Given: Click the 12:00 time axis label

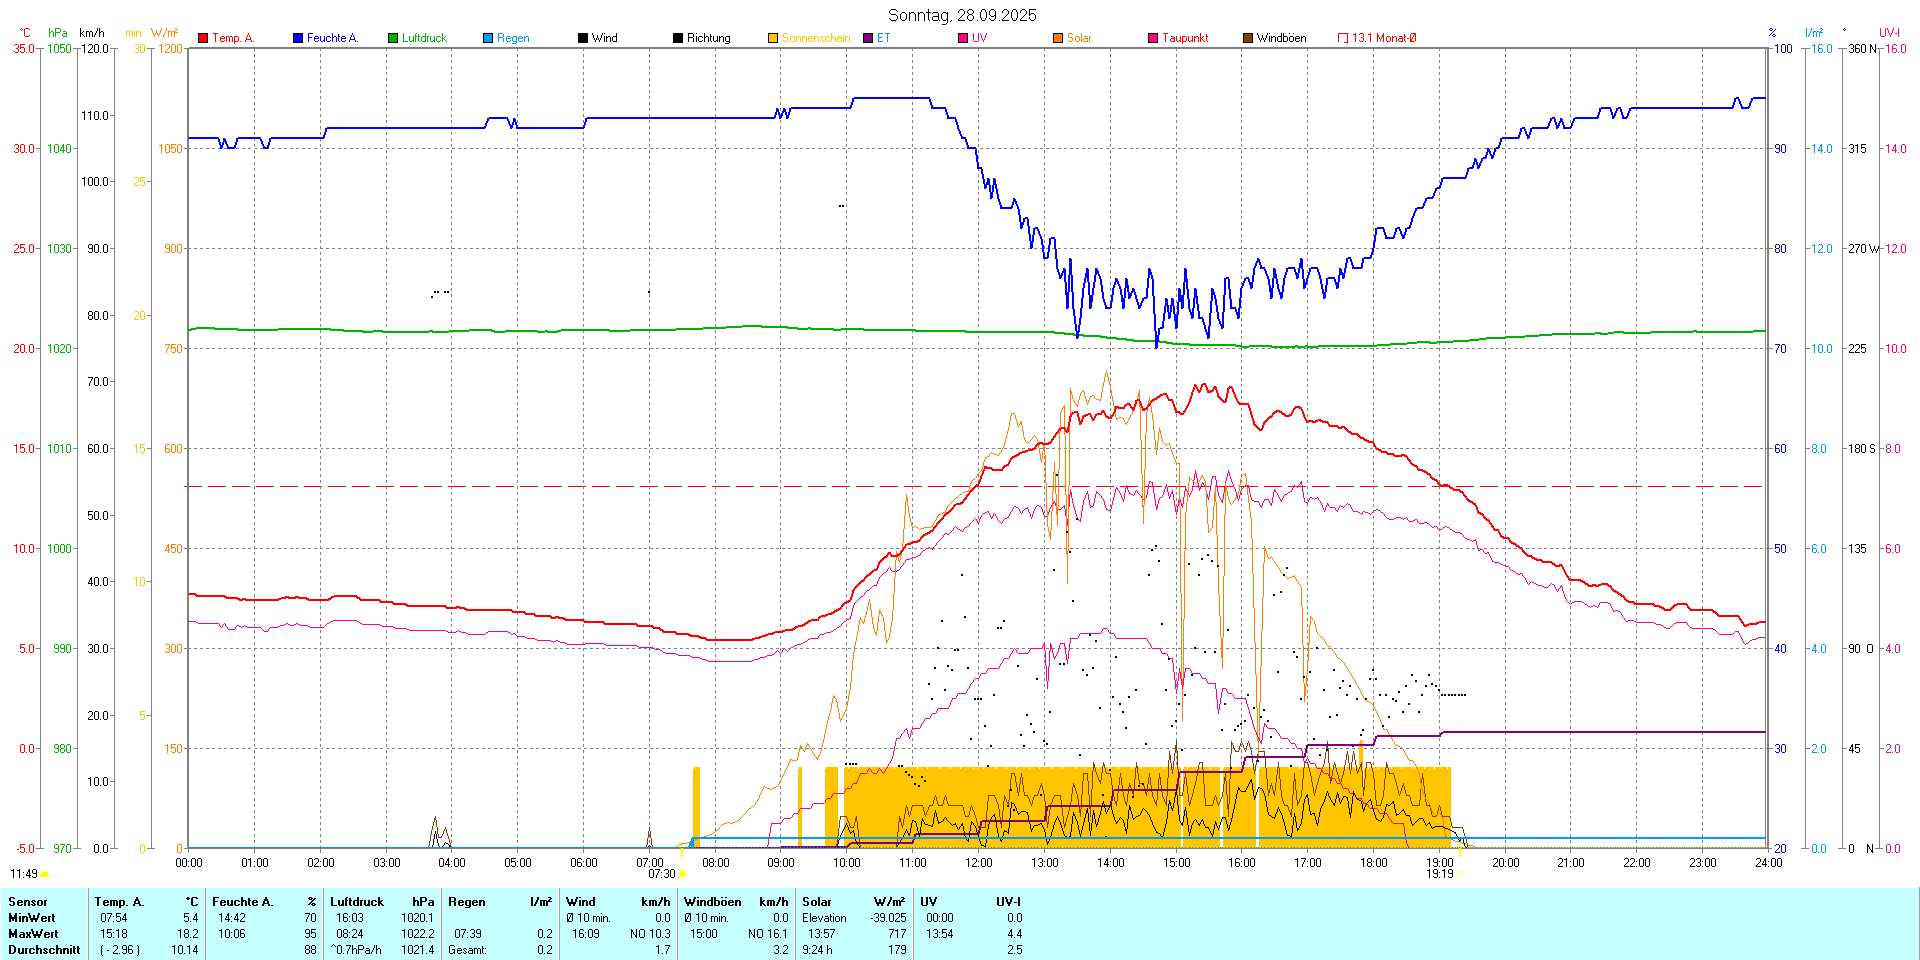Looking at the screenshot, I should click(978, 863).
